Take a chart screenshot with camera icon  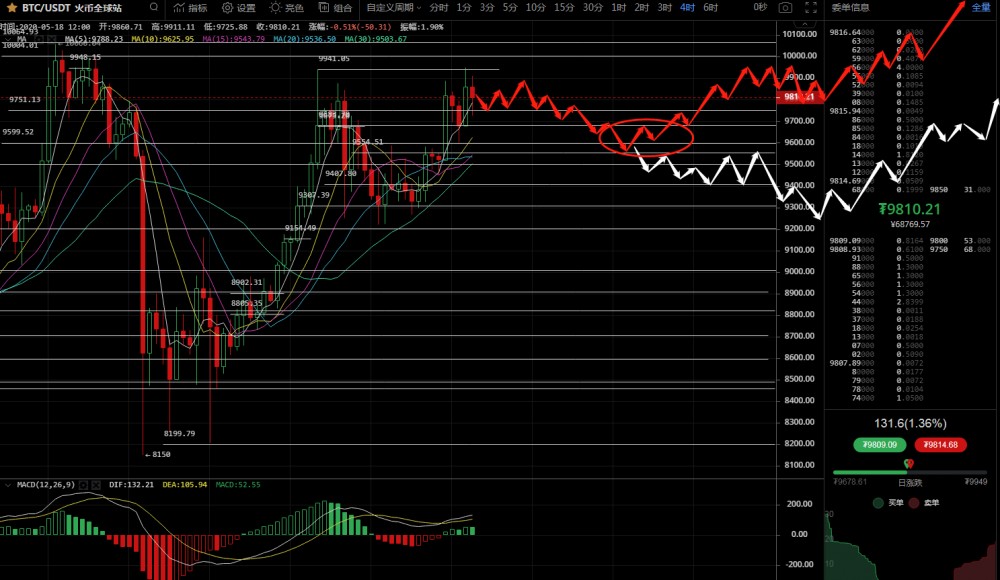[786, 7]
